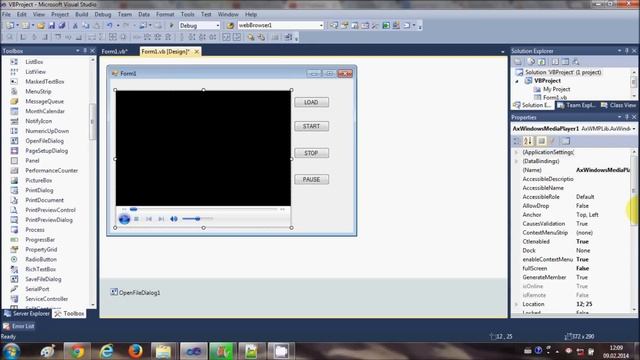Screen dimensions: 640x360
Task: Toggle the Properties view button in Properties toolbar
Action: (541, 141)
